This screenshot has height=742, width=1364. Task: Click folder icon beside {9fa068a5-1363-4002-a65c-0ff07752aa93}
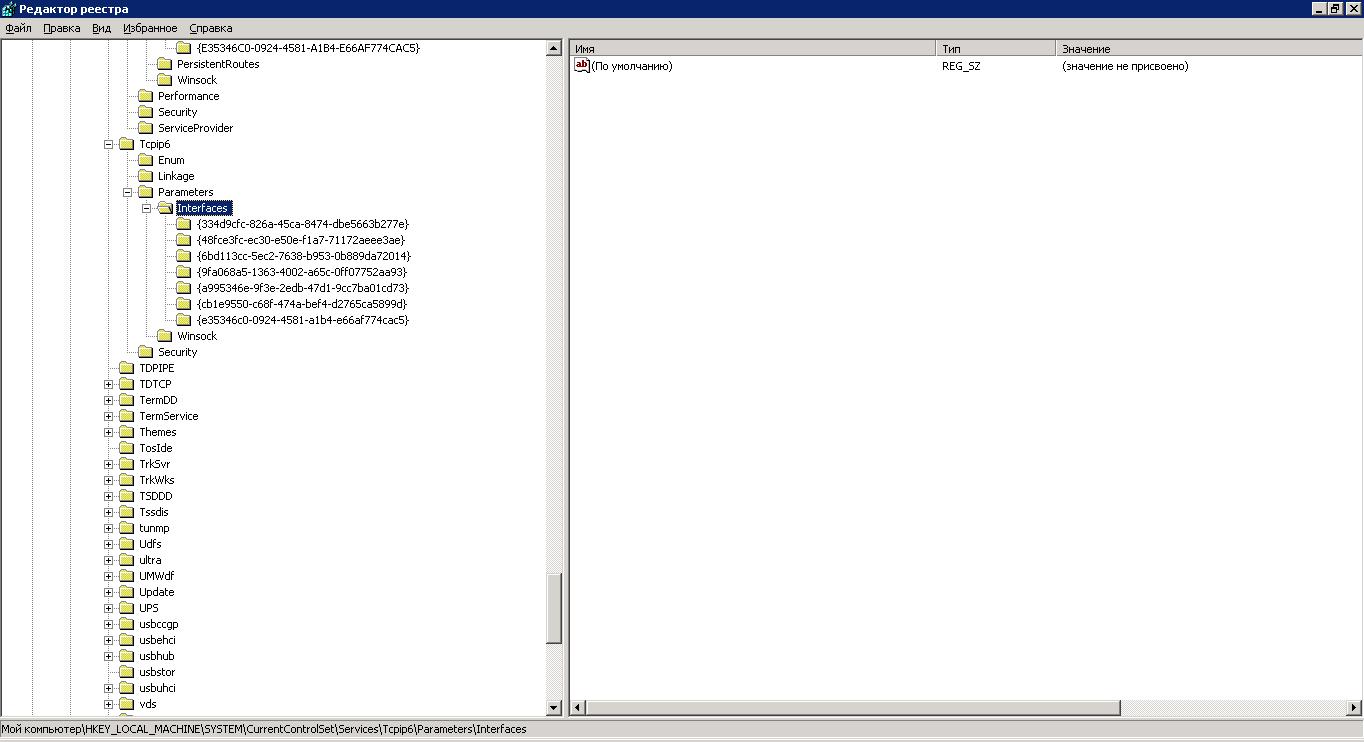point(183,272)
